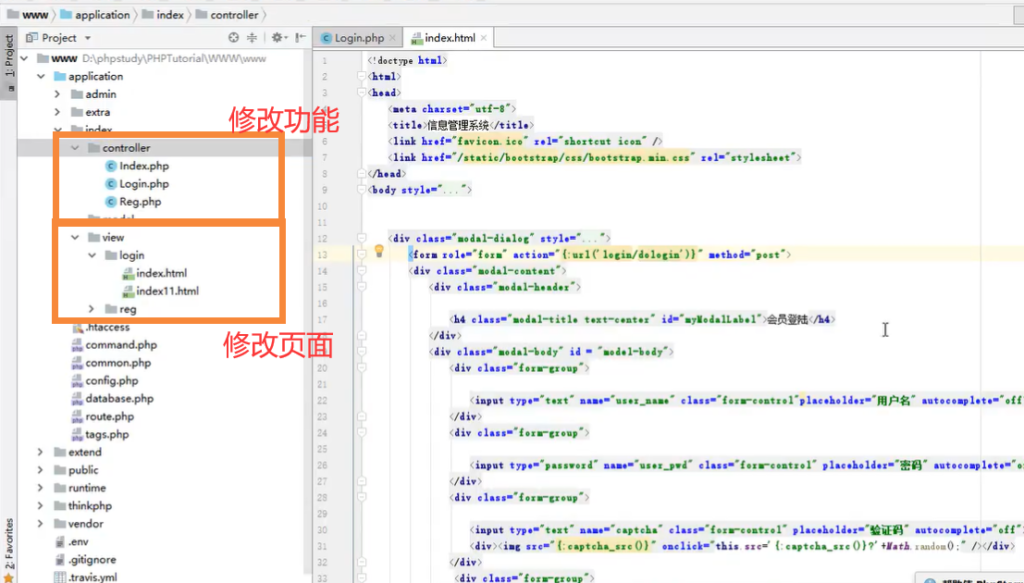Screen dimensions: 1024x583
Task: Select the index.html editor tab
Action: [x=449, y=38]
